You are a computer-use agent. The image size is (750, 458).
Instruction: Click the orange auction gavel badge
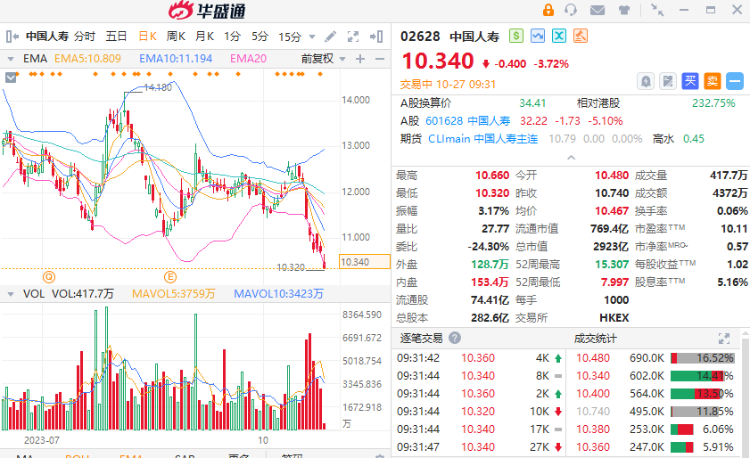[580, 36]
